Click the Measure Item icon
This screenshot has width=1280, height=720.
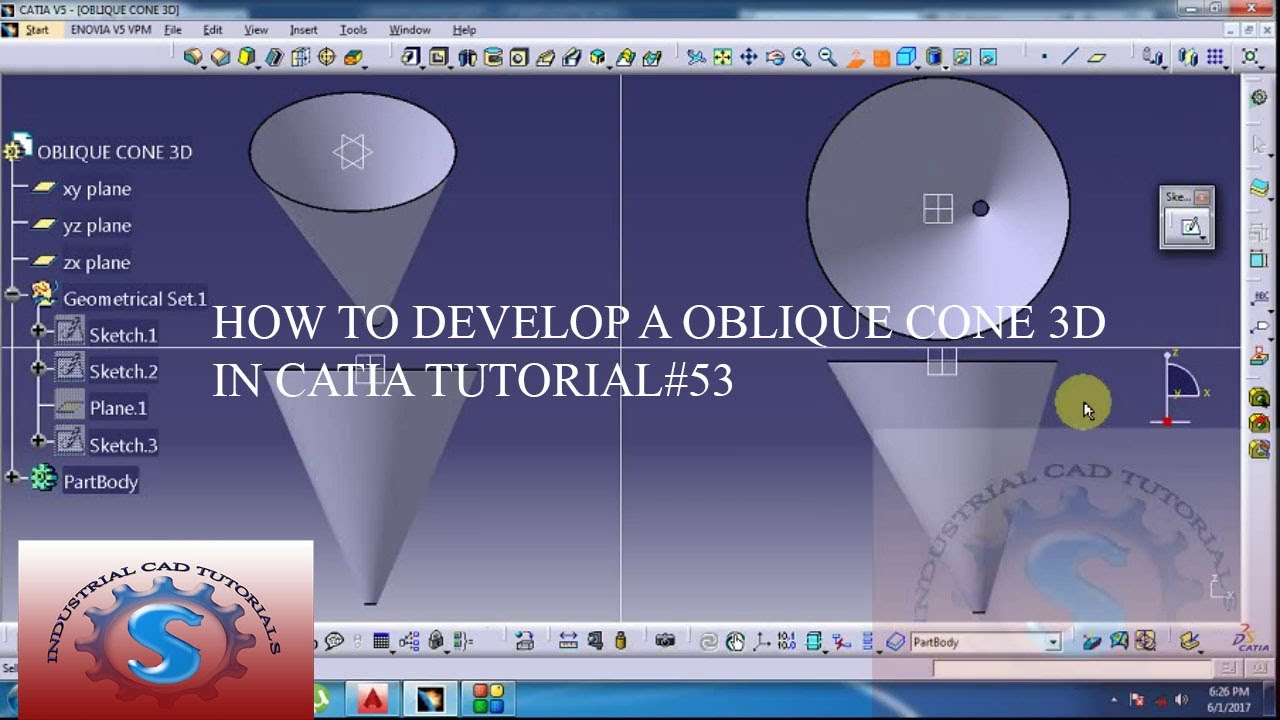595,641
